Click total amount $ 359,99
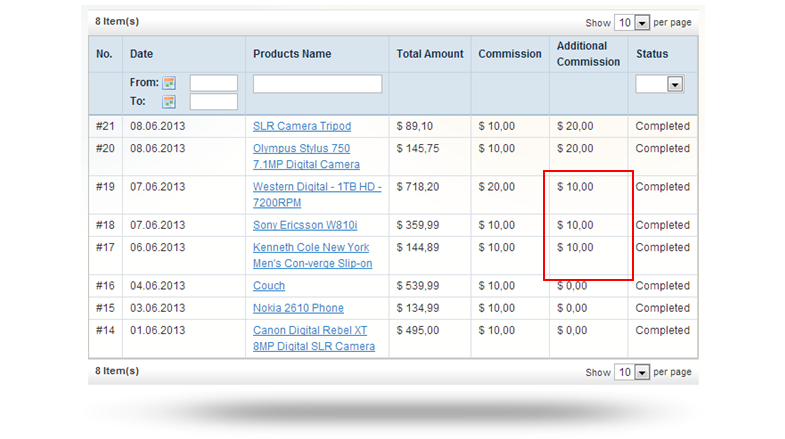The height and width of the screenshot is (439, 785). [x=418, y=225]
